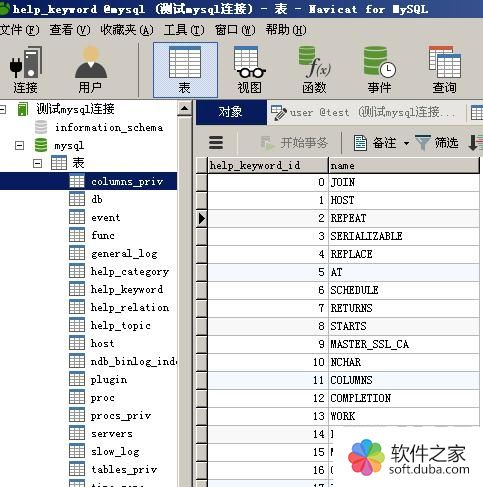Click the hamburger menu icon in table toolbar
Image resolution: width=483 pixels, height=487 pixels.
(216, 143)
